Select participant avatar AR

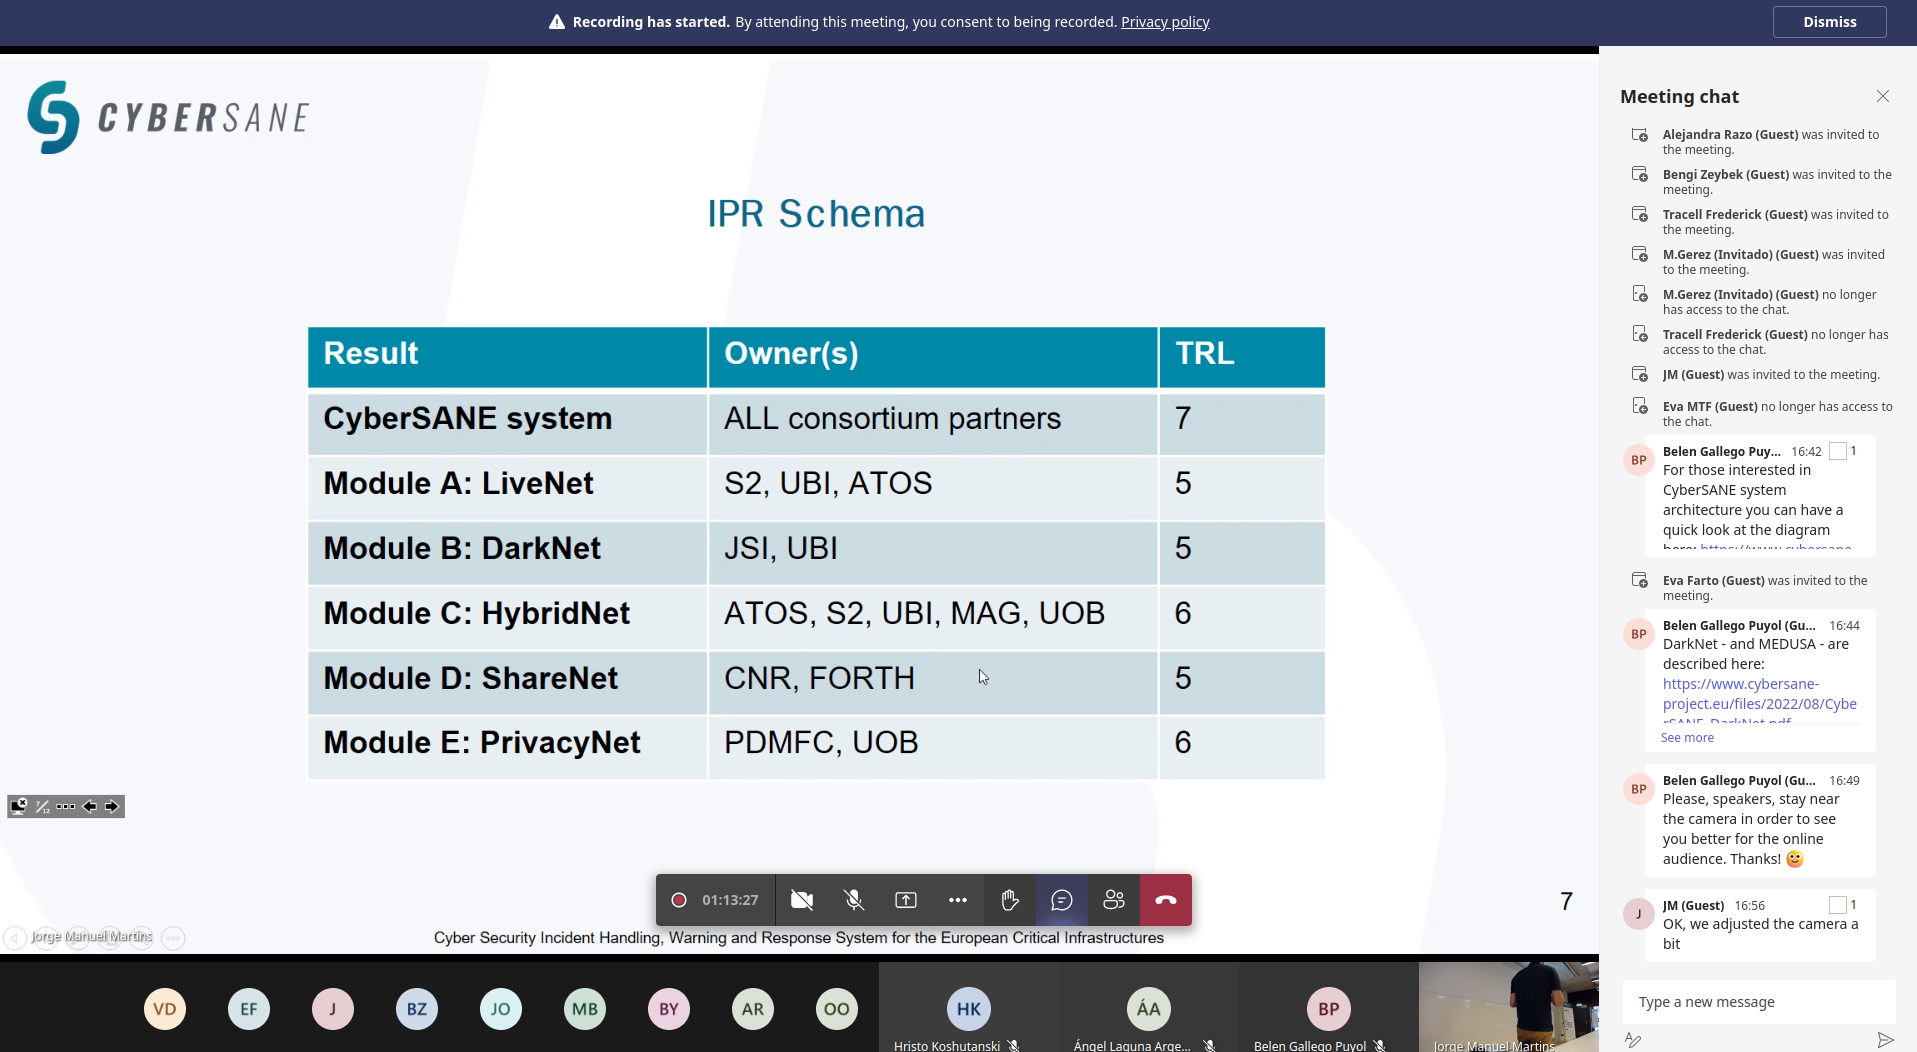pos(753,1009)
